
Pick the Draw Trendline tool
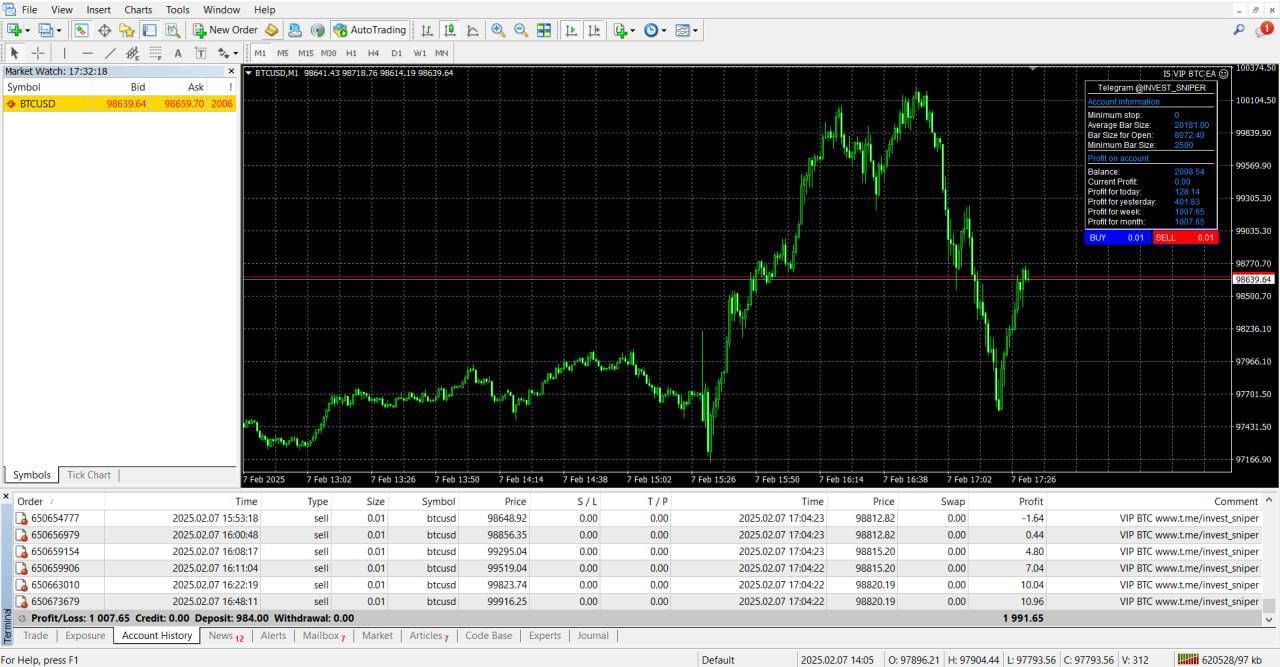[x=110, y=53]
